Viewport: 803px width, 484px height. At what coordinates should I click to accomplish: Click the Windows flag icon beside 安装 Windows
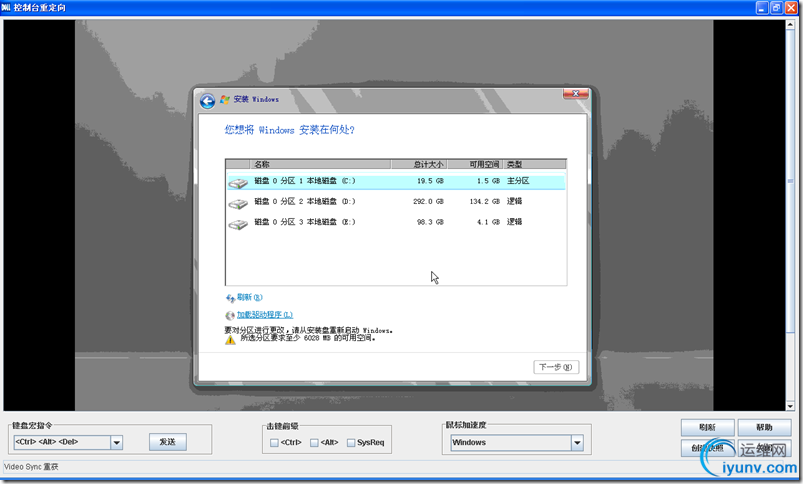click(225, 99)
